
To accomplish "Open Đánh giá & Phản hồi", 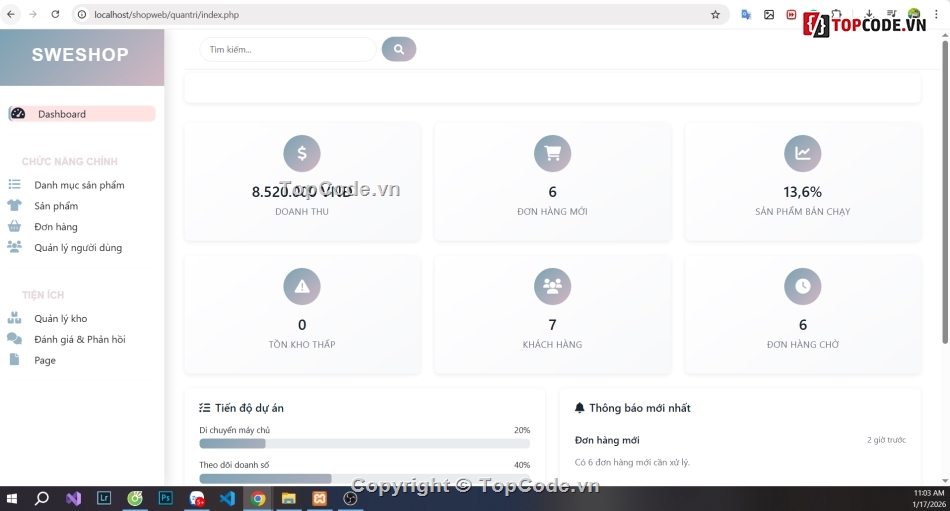I will 79,340.
